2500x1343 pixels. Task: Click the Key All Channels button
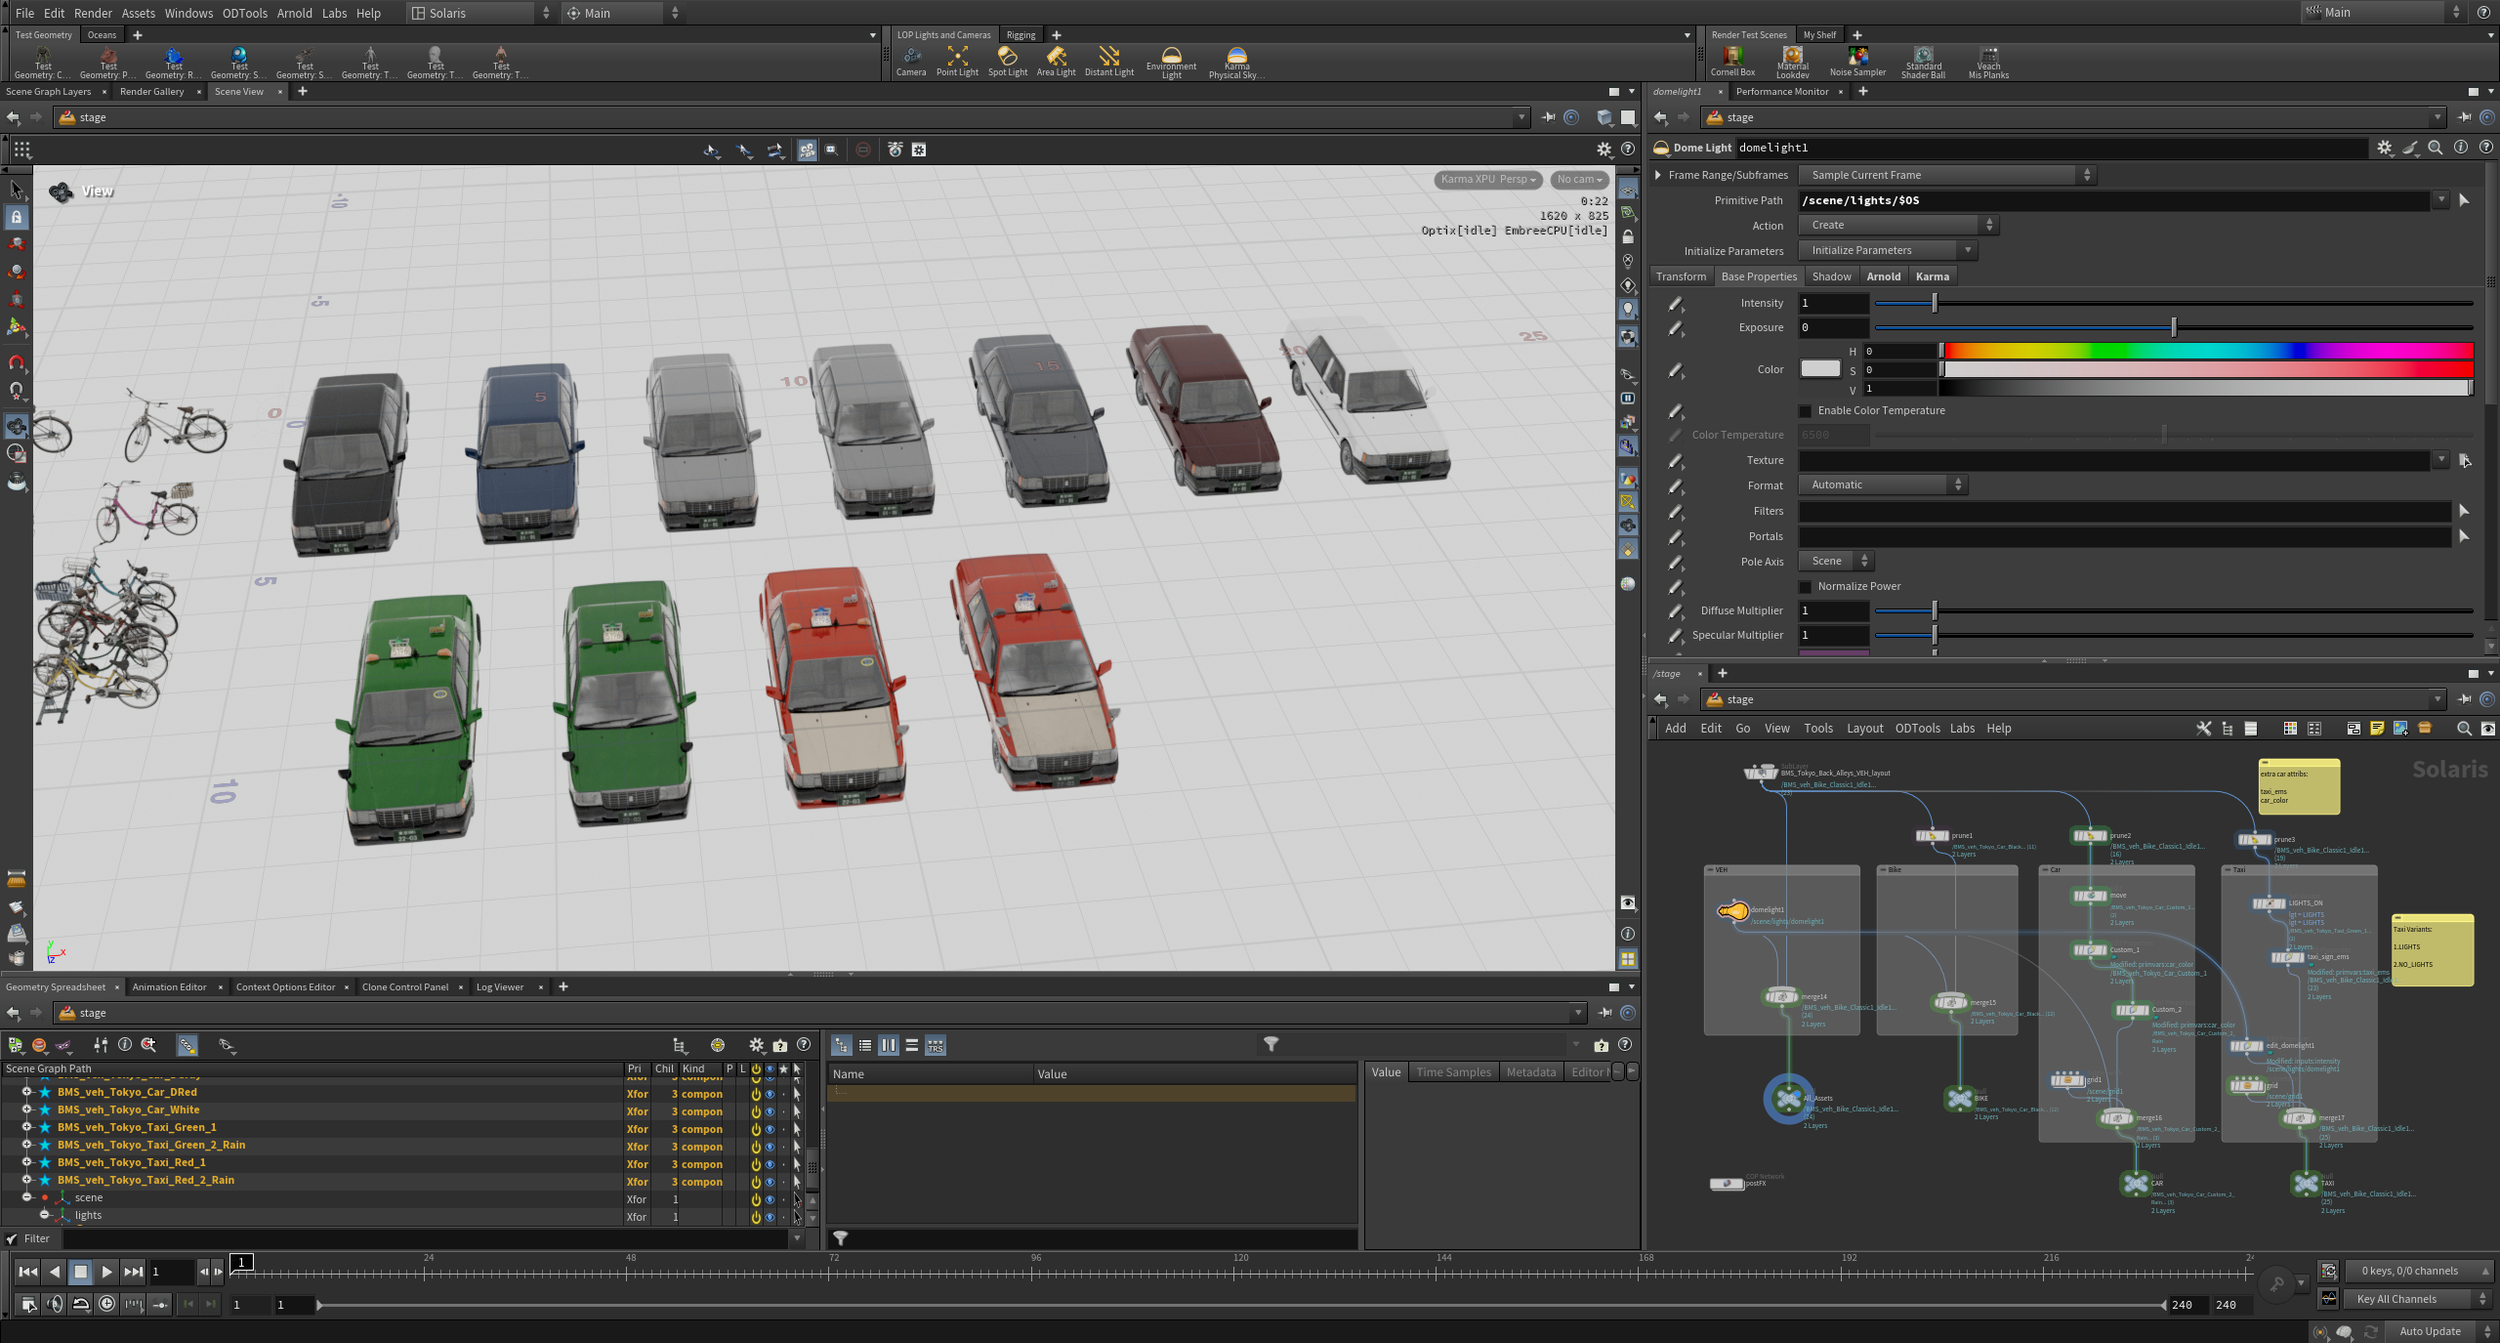[x=2417, y=1299]
